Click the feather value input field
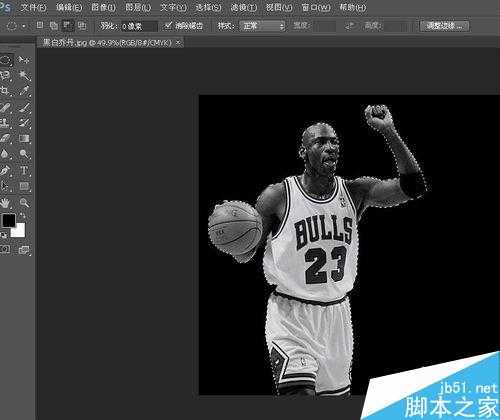 [139, 26]
